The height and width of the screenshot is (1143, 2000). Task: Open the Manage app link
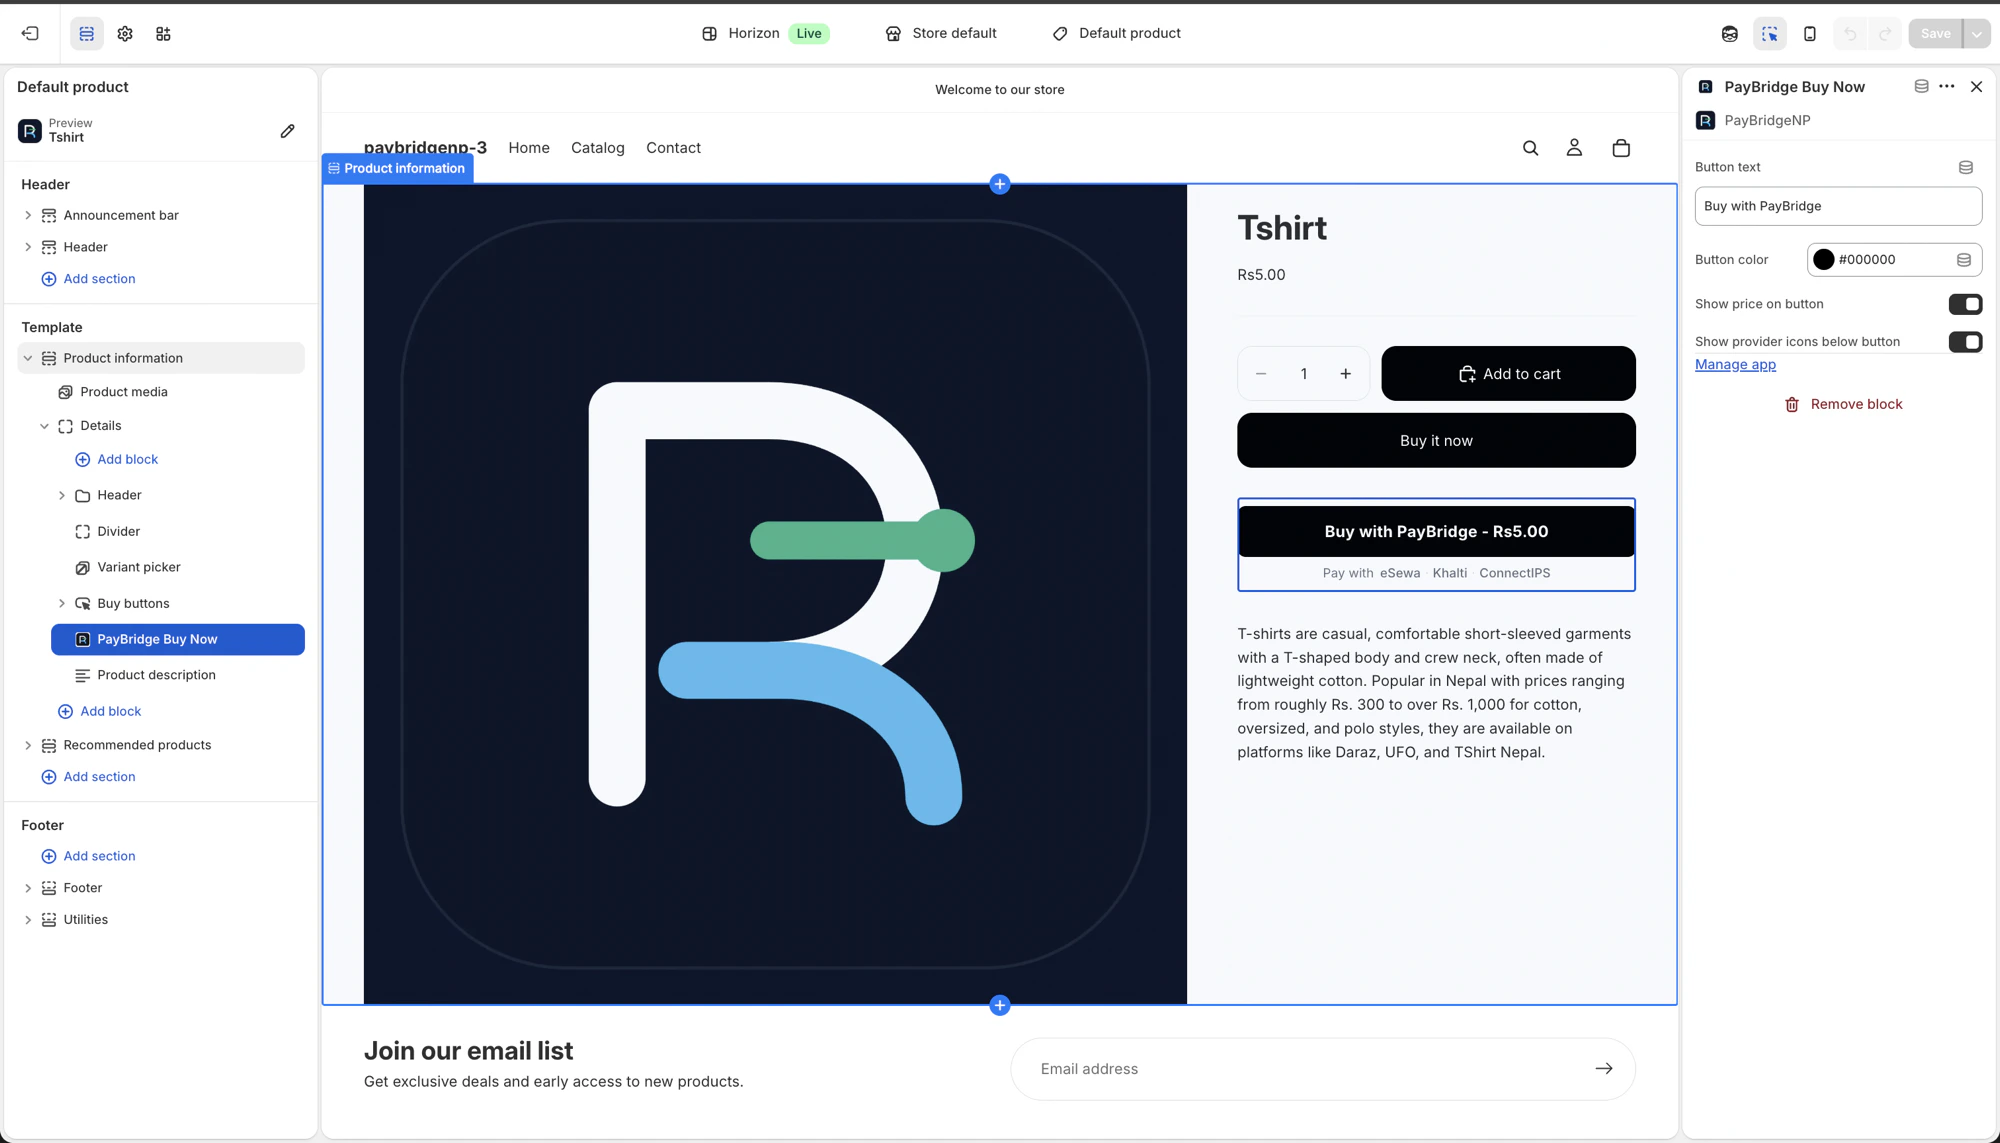(1735, 365)
